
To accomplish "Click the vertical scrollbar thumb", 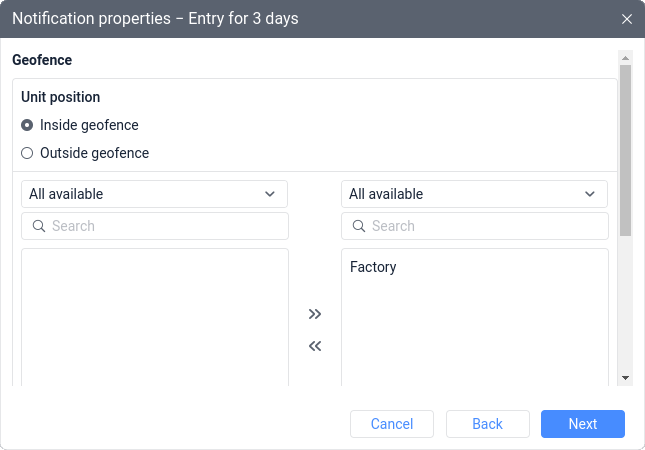I will (626, 150).
